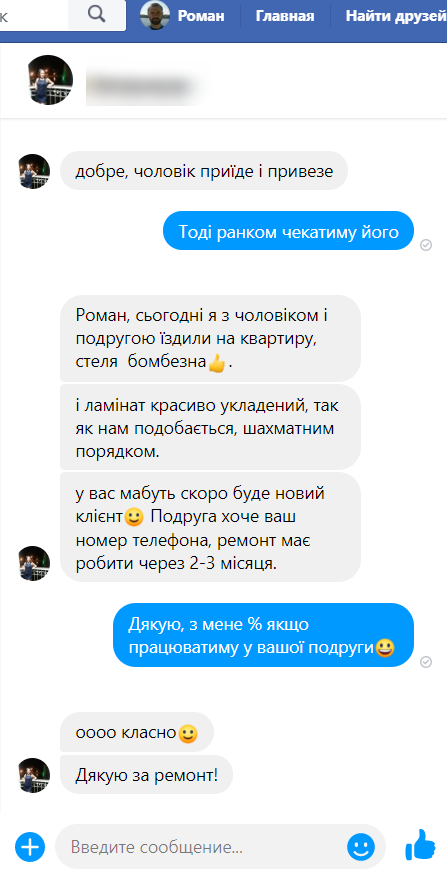Select the message bubble Тоді ранком чекатиму його
The height and width of the screenshot is (879, 447).
[288, 231]
